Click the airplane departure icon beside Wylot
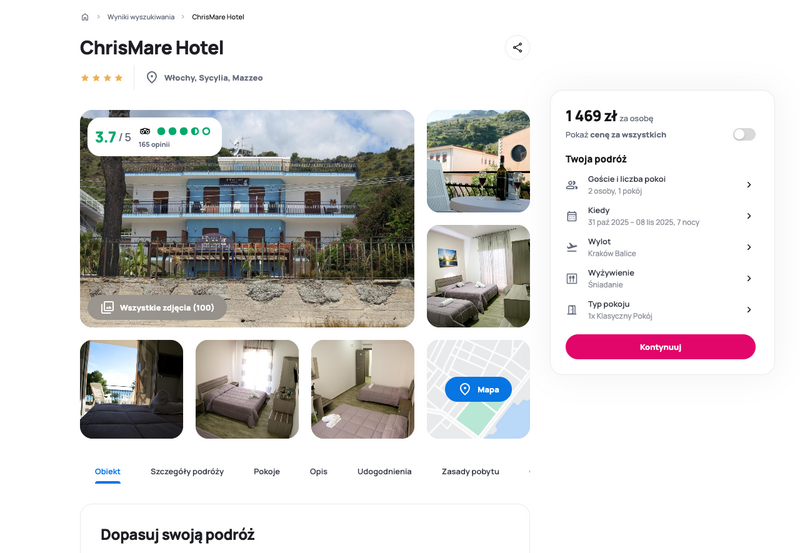The width and height of the screenshot is (800, 553). coord(572,247)
